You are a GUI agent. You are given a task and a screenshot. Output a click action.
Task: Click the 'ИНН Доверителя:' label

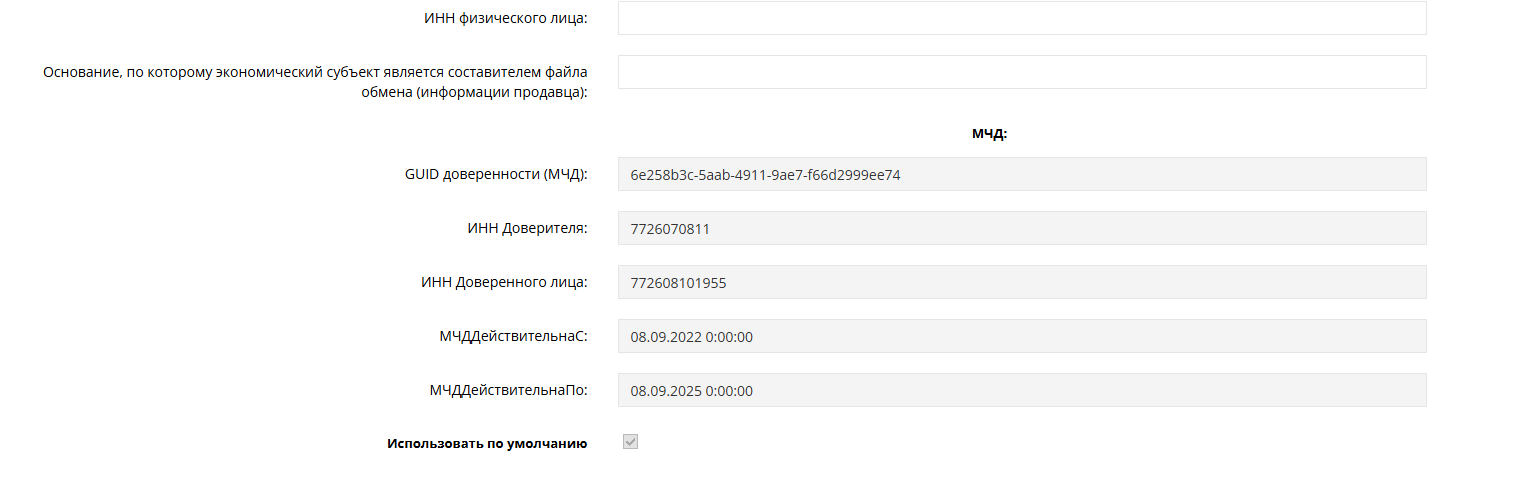tap(527, 228)
